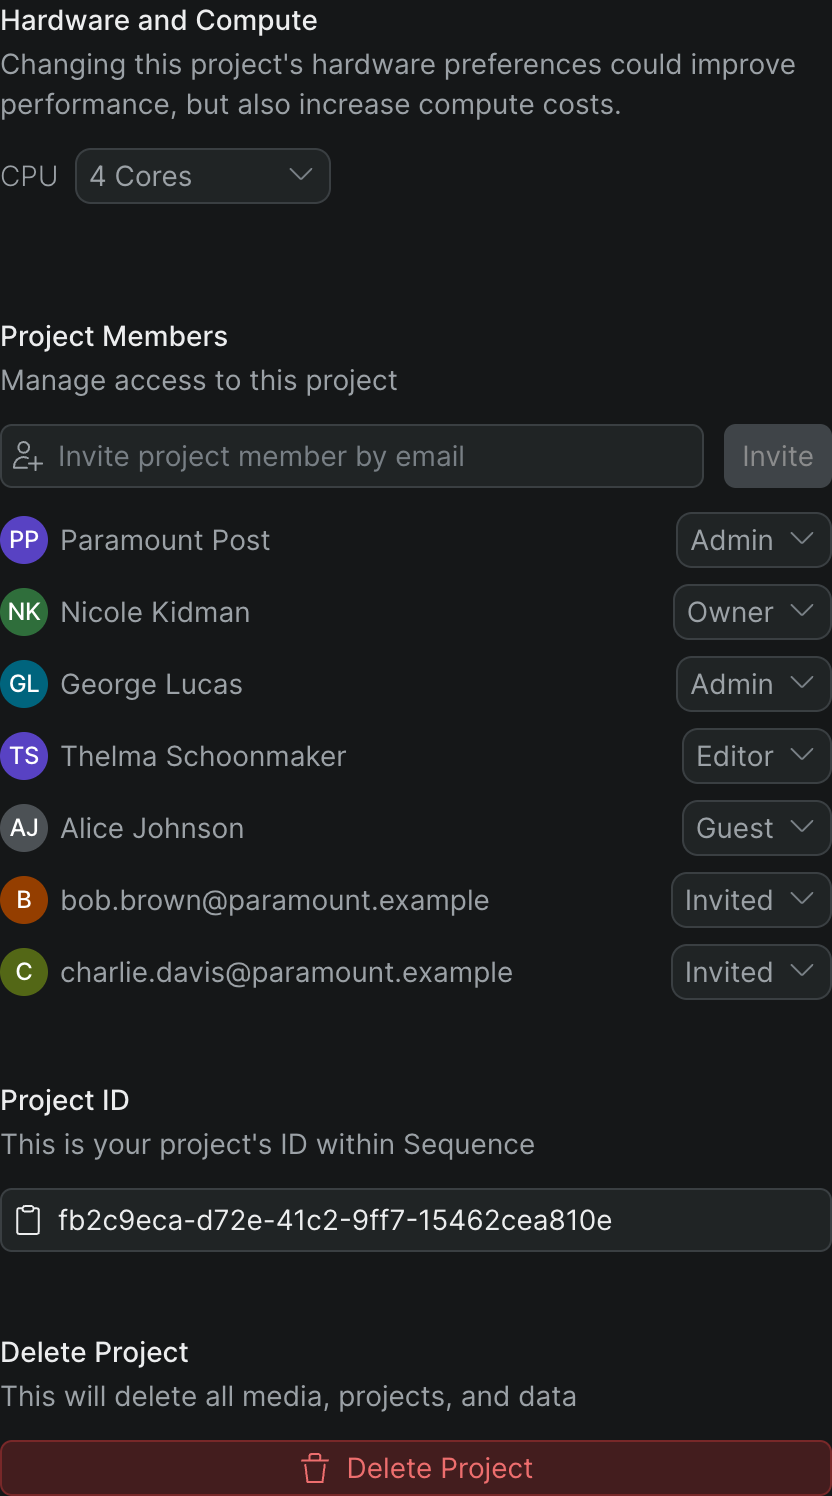Click the Invite button
The width and height of the screenshot is (832, 1496).
coord(777,456)
